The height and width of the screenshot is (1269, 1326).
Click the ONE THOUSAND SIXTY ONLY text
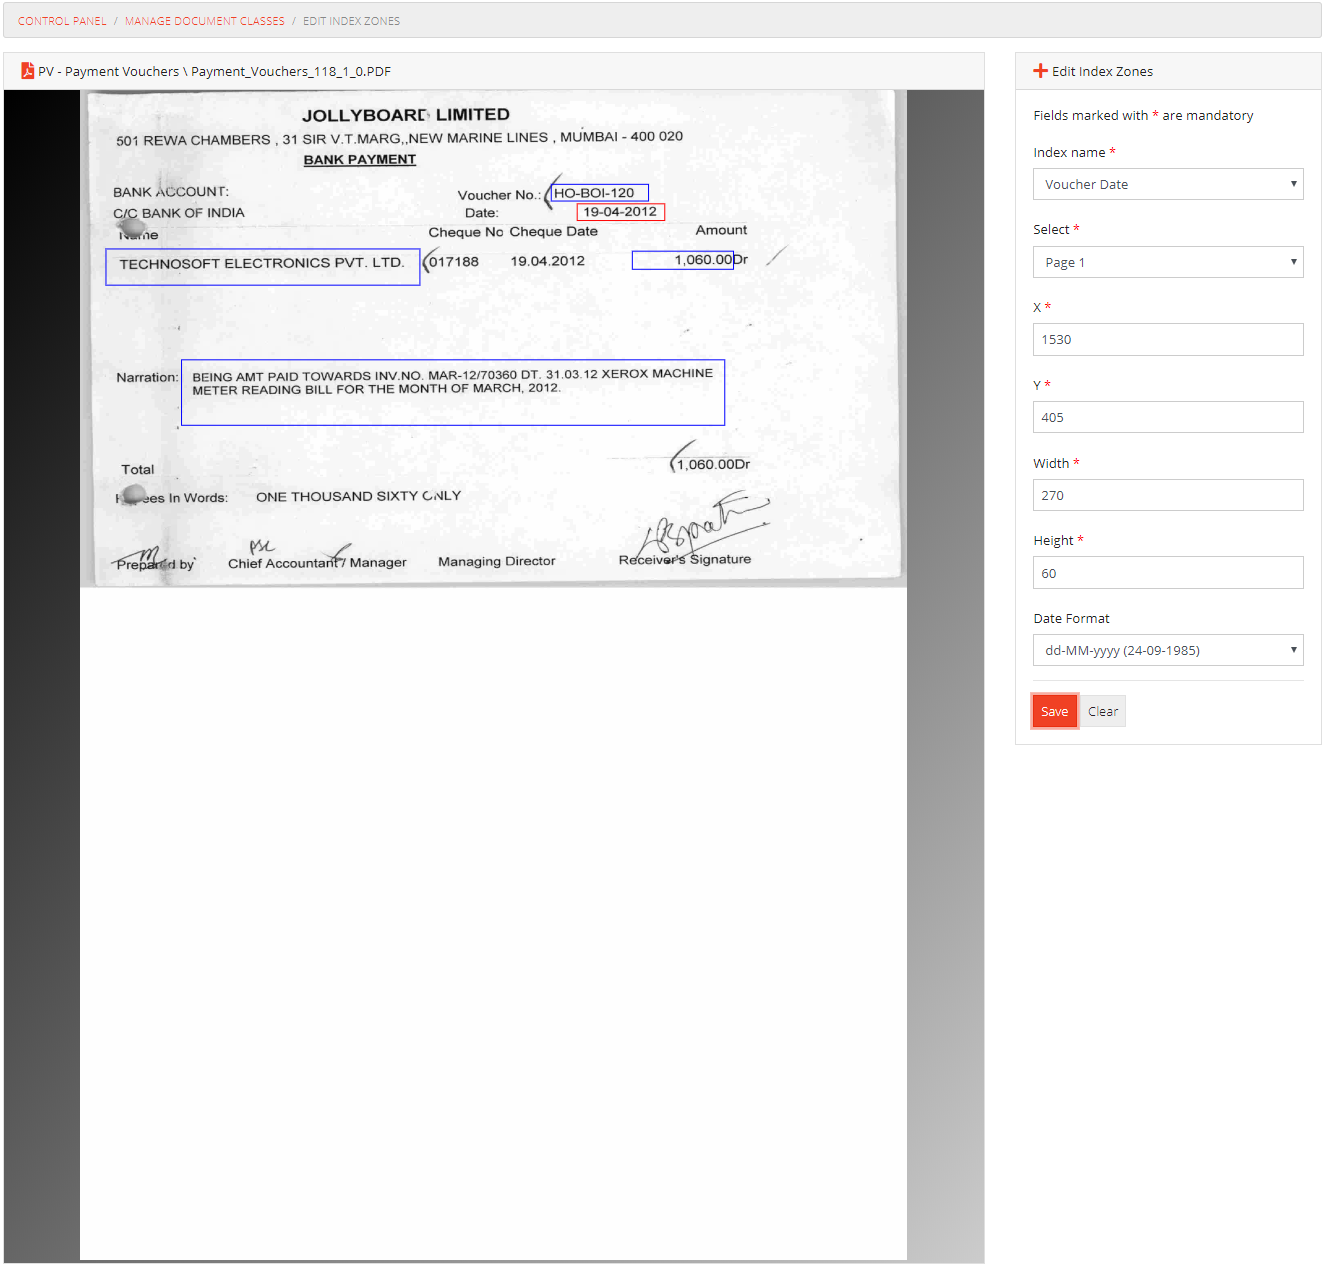[358, 496]
